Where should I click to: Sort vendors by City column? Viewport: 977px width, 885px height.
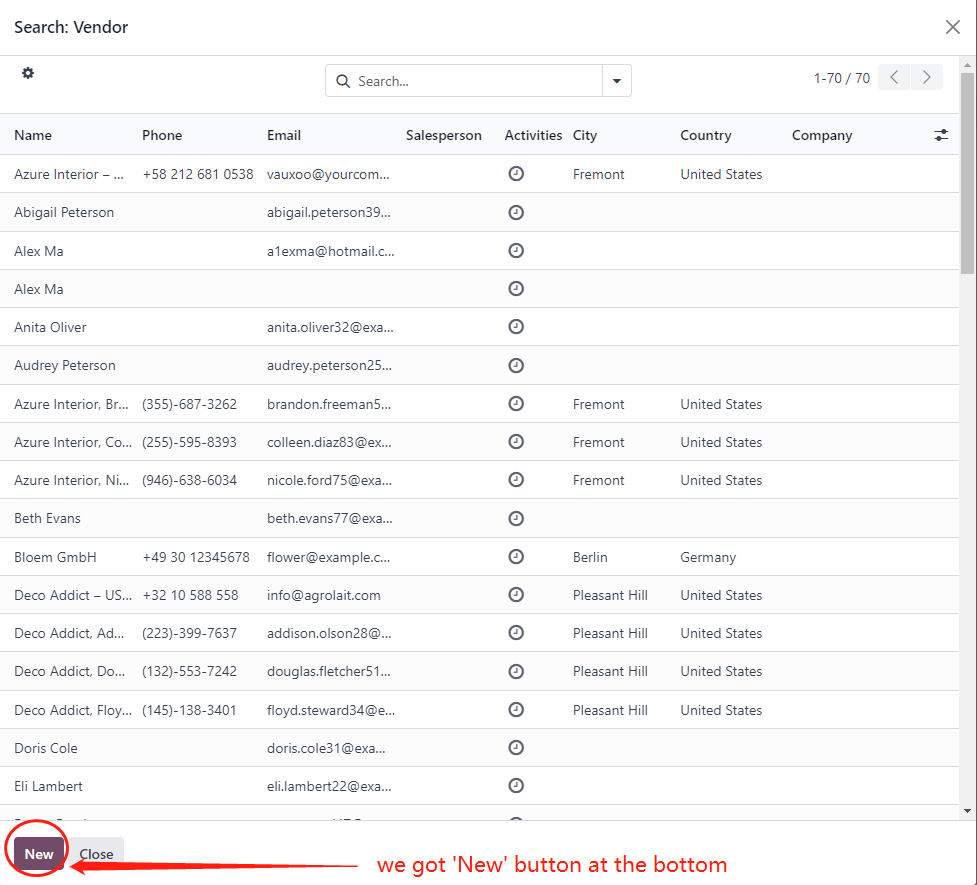click(x=585, y=135)
